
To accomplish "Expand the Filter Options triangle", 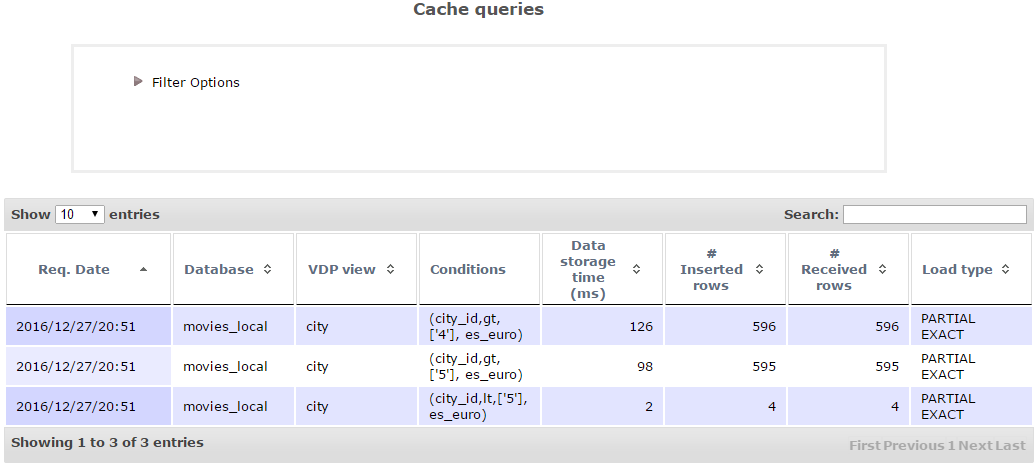I will (x=138, y=81).
